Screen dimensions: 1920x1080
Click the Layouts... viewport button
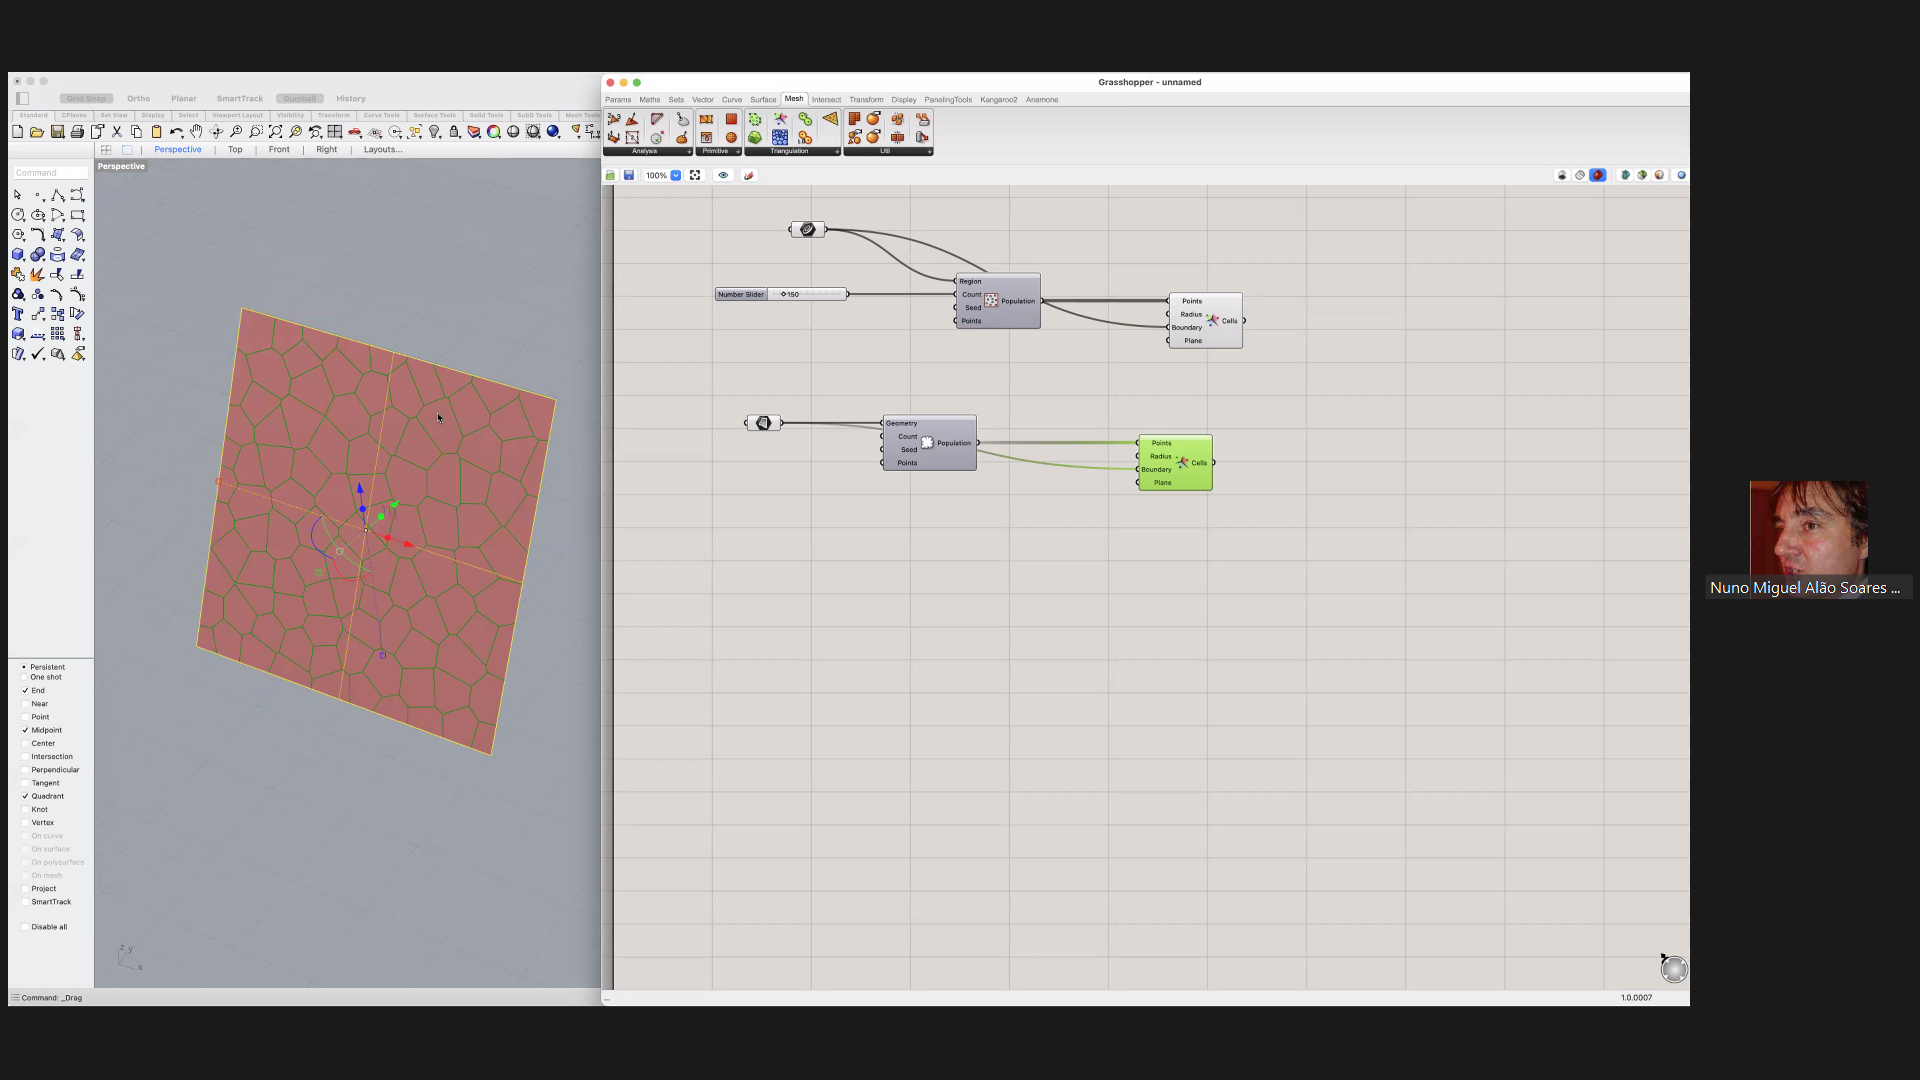pyautogui.click(x=382, y=150)
